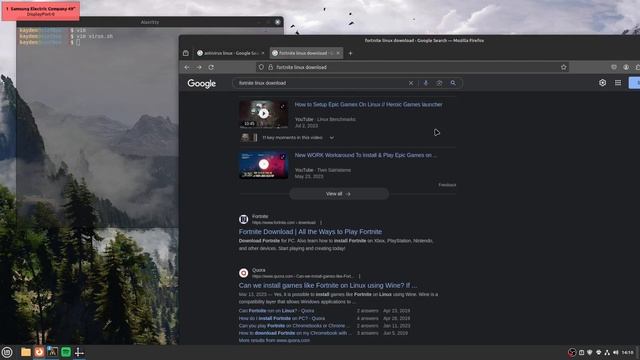Click the clock in the panel

628,352
